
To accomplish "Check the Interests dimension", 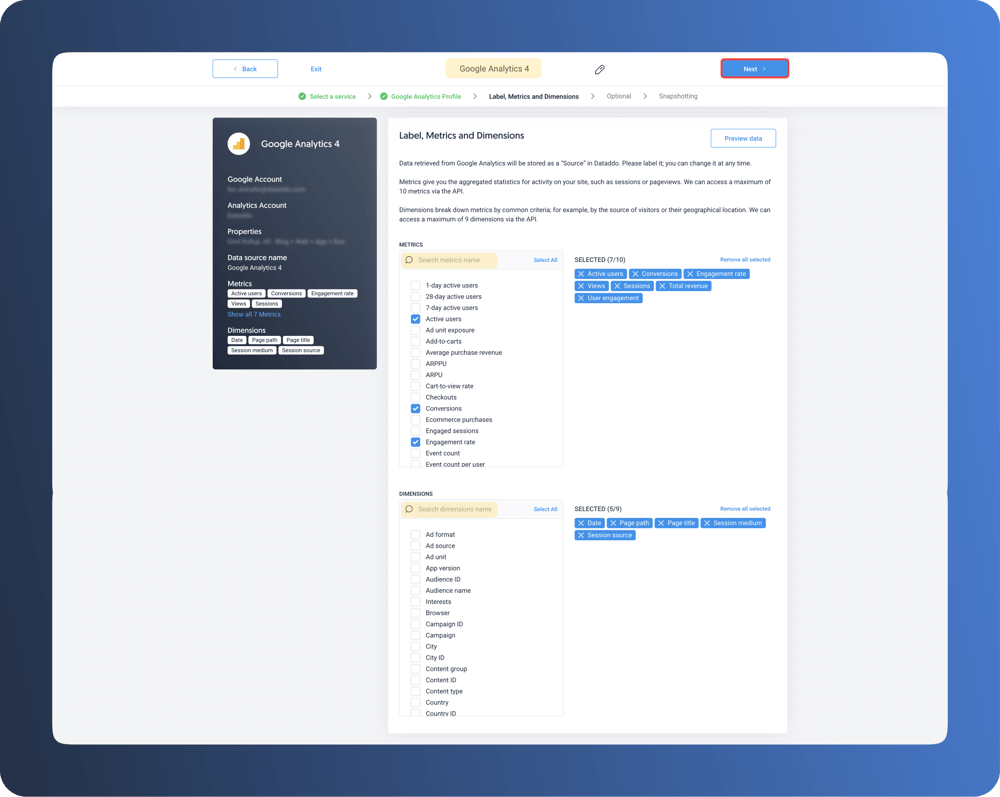I will pos(415,602).
